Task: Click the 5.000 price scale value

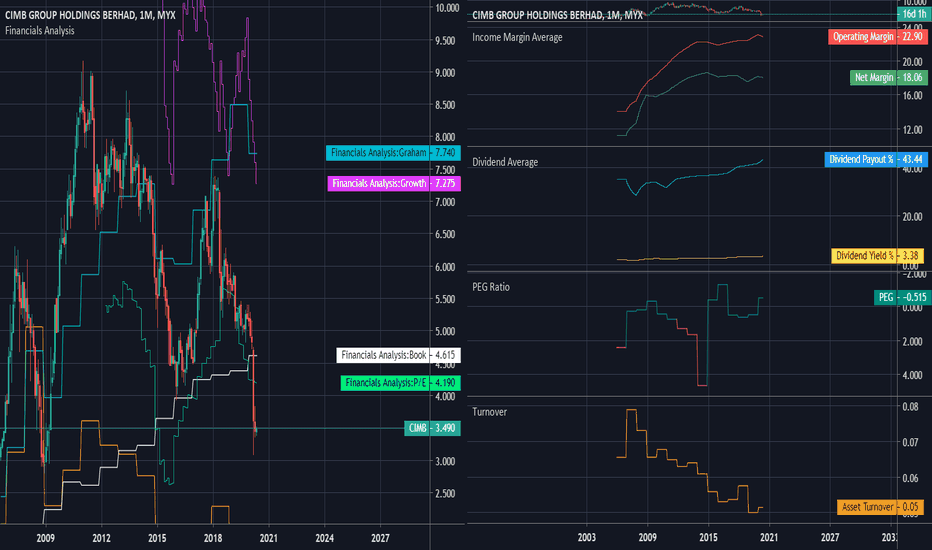Action: [x=447, y=331]
